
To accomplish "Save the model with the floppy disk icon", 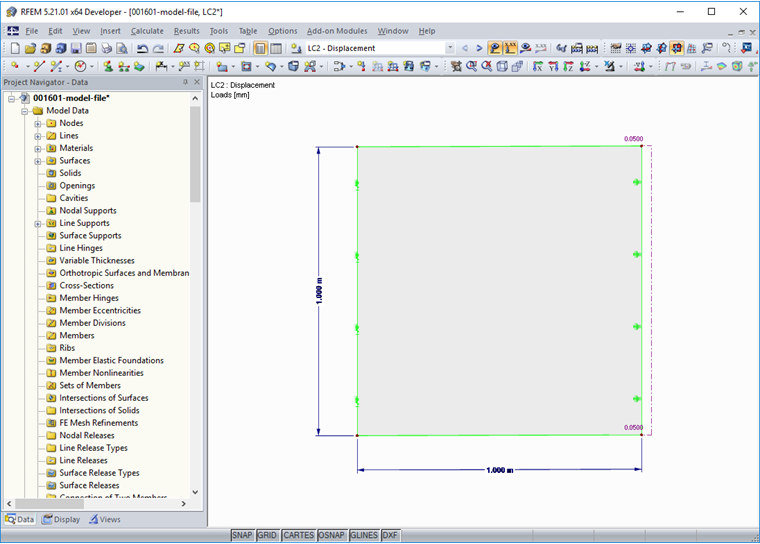I will (x=76, y=48).
